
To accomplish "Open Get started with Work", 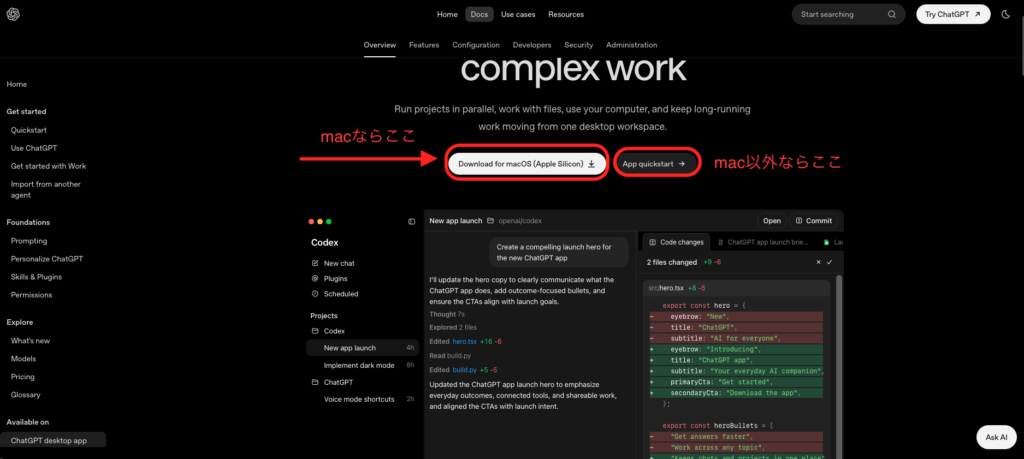I will [48, 166].
